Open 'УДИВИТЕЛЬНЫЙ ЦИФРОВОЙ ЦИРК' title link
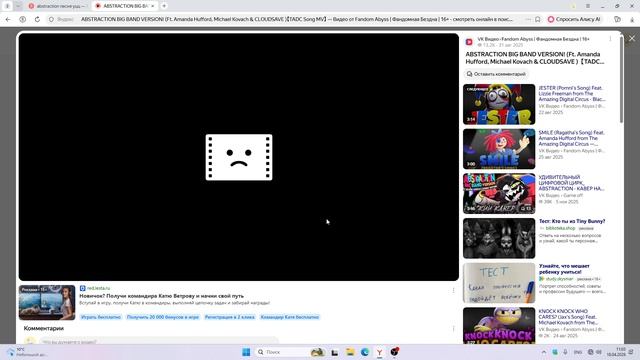The height and width of the screenshot is (360, 640). [571, 183]
